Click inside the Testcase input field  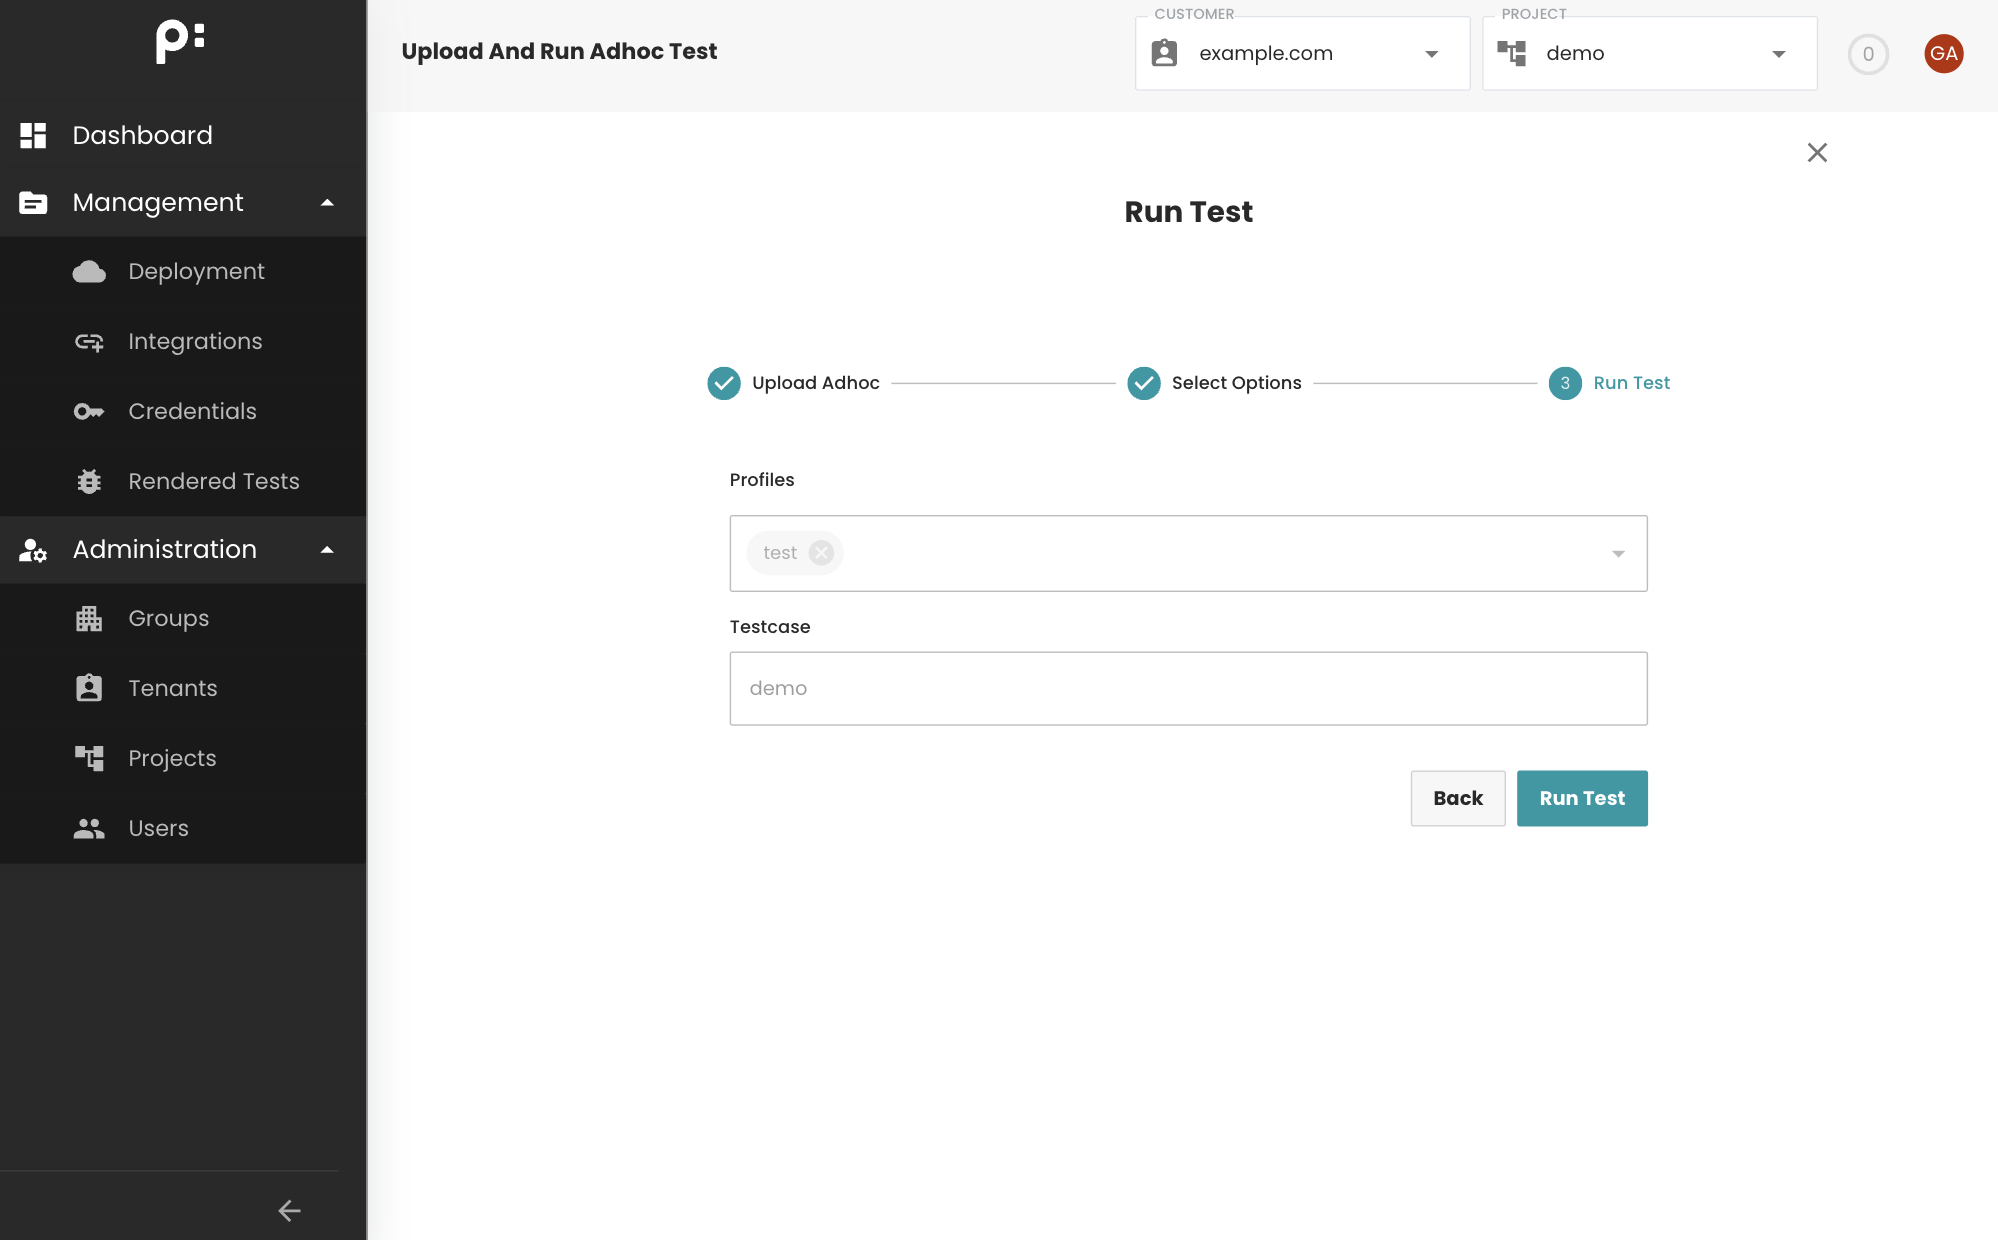(1188, 688)
